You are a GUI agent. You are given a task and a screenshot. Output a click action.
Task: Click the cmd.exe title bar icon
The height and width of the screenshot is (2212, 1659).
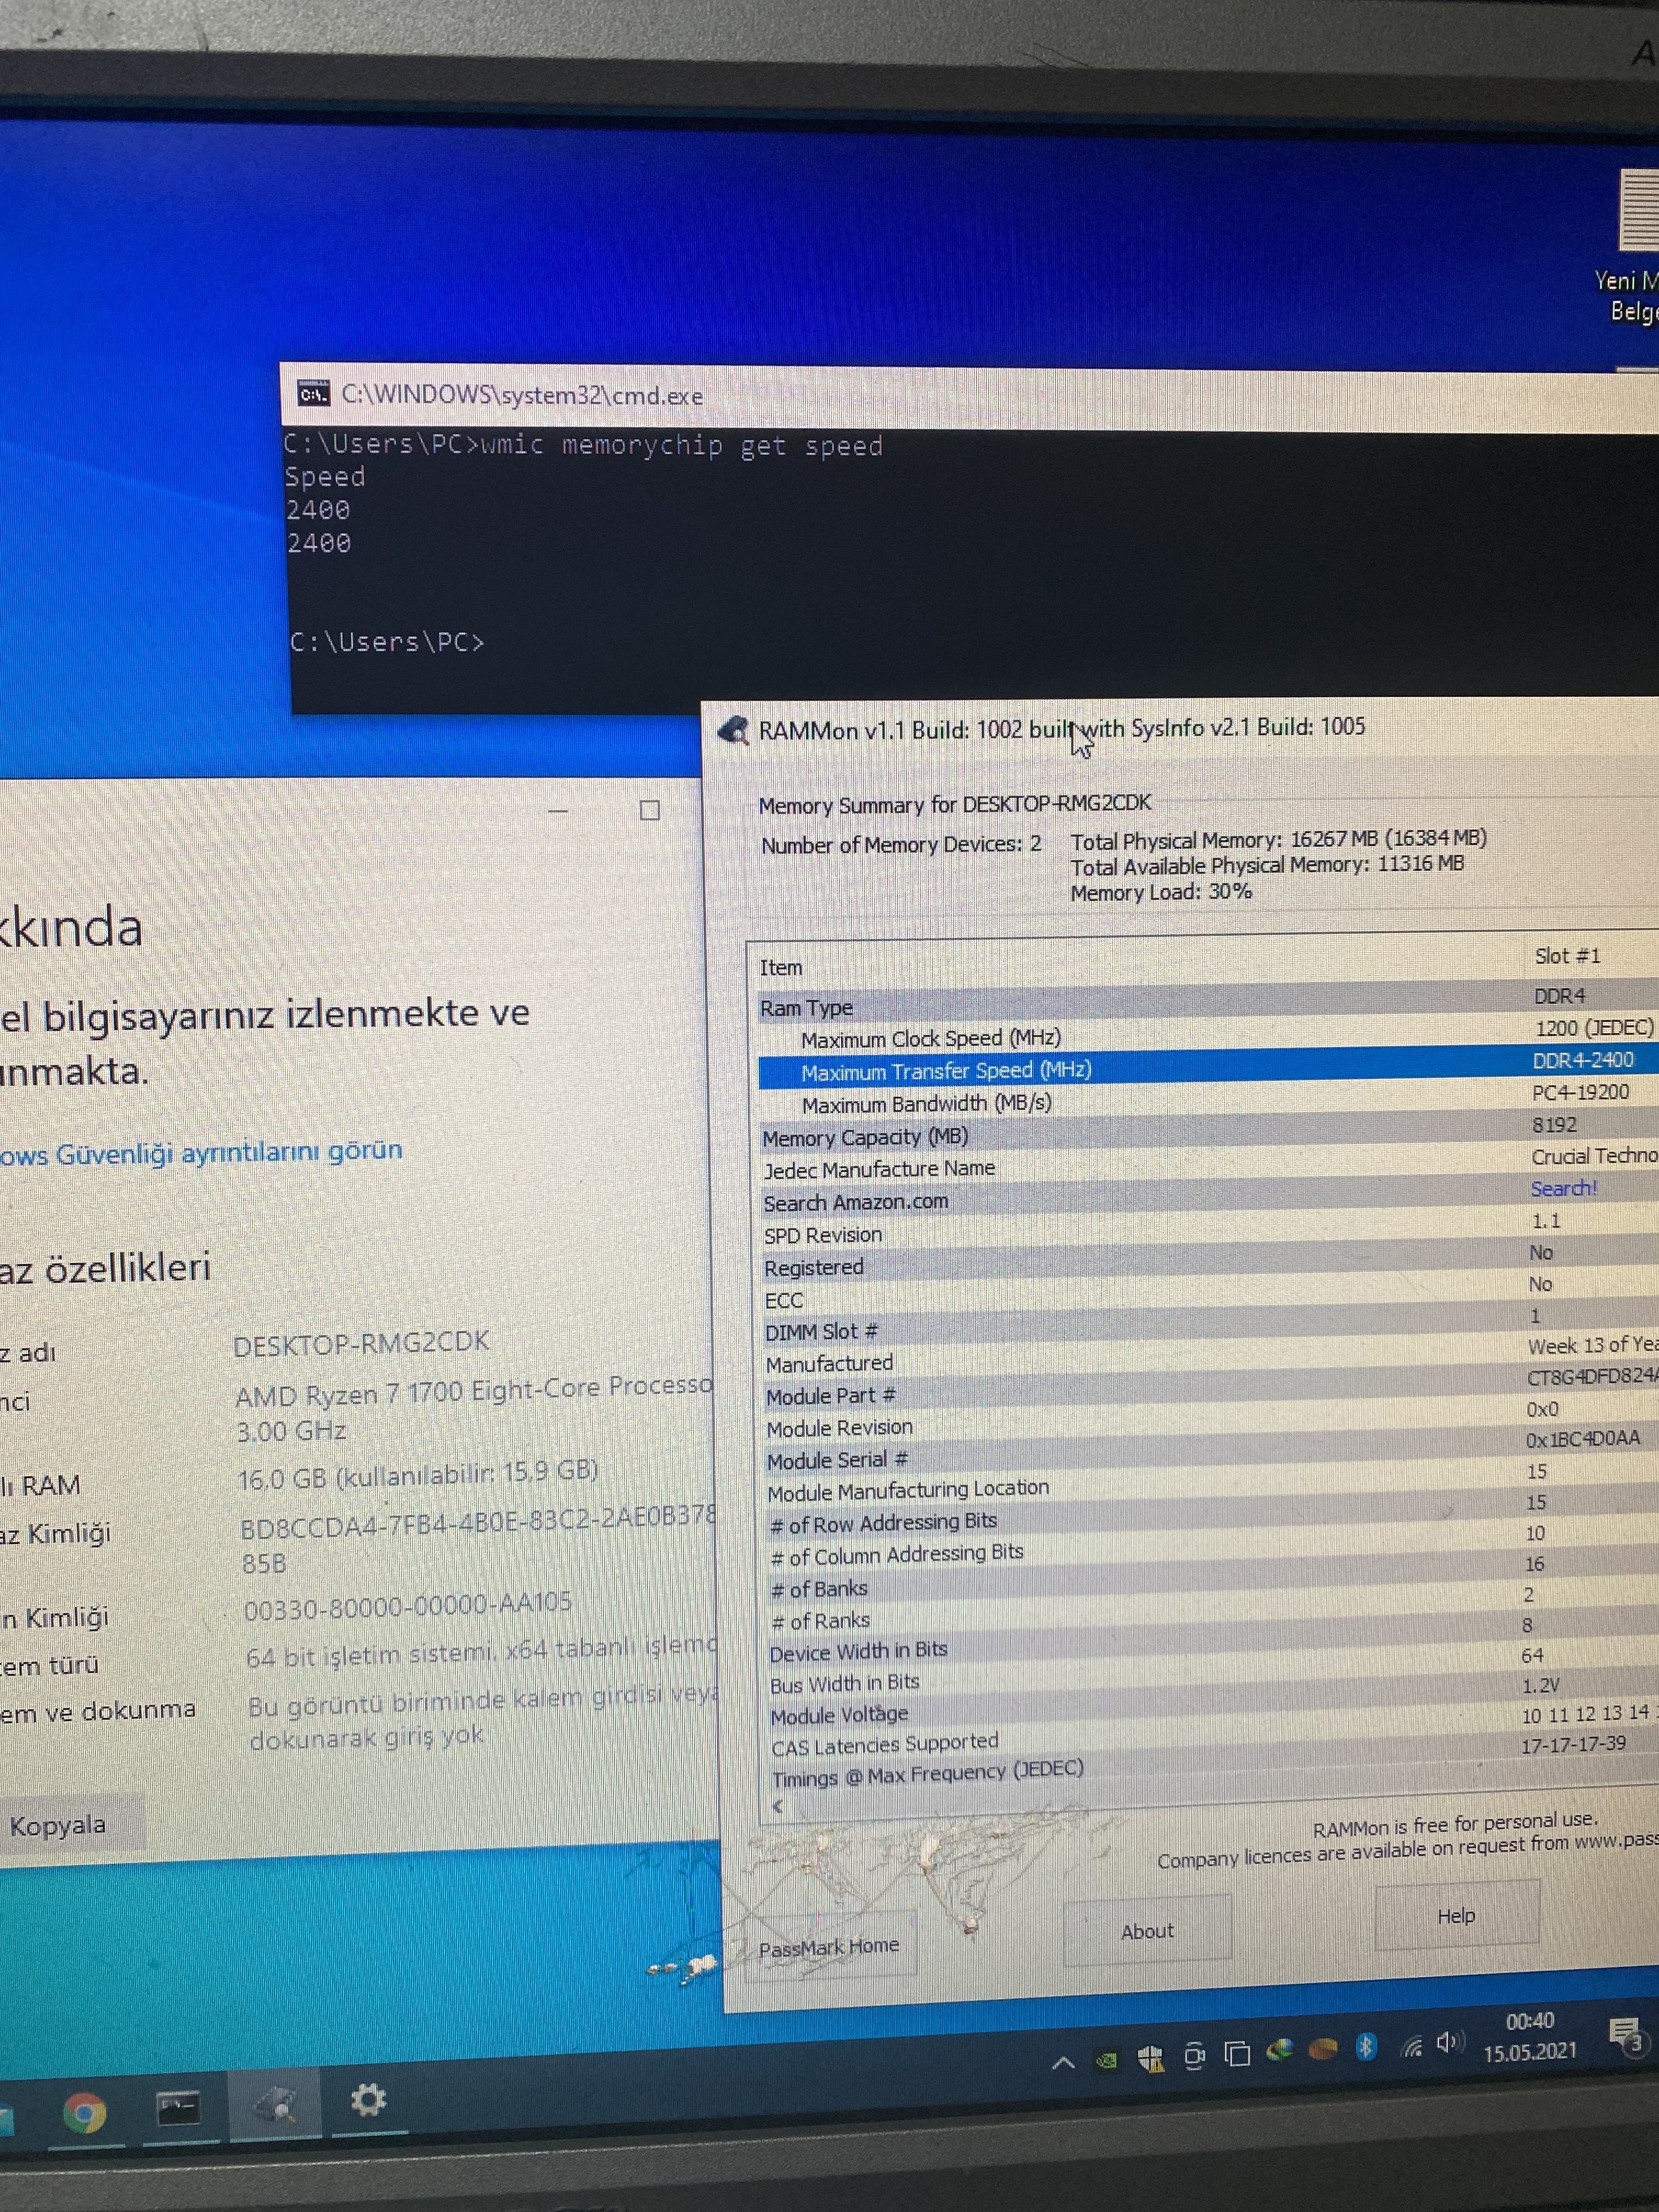tap(313, 394)
